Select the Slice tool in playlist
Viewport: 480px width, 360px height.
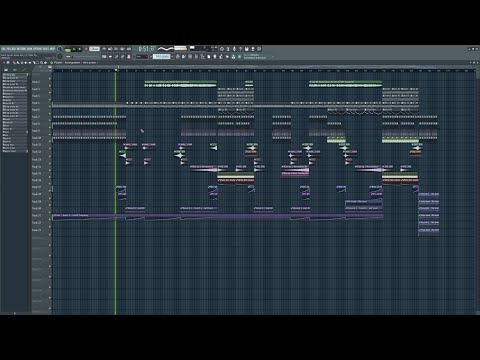pyautogui.click(x=34, y=63)
